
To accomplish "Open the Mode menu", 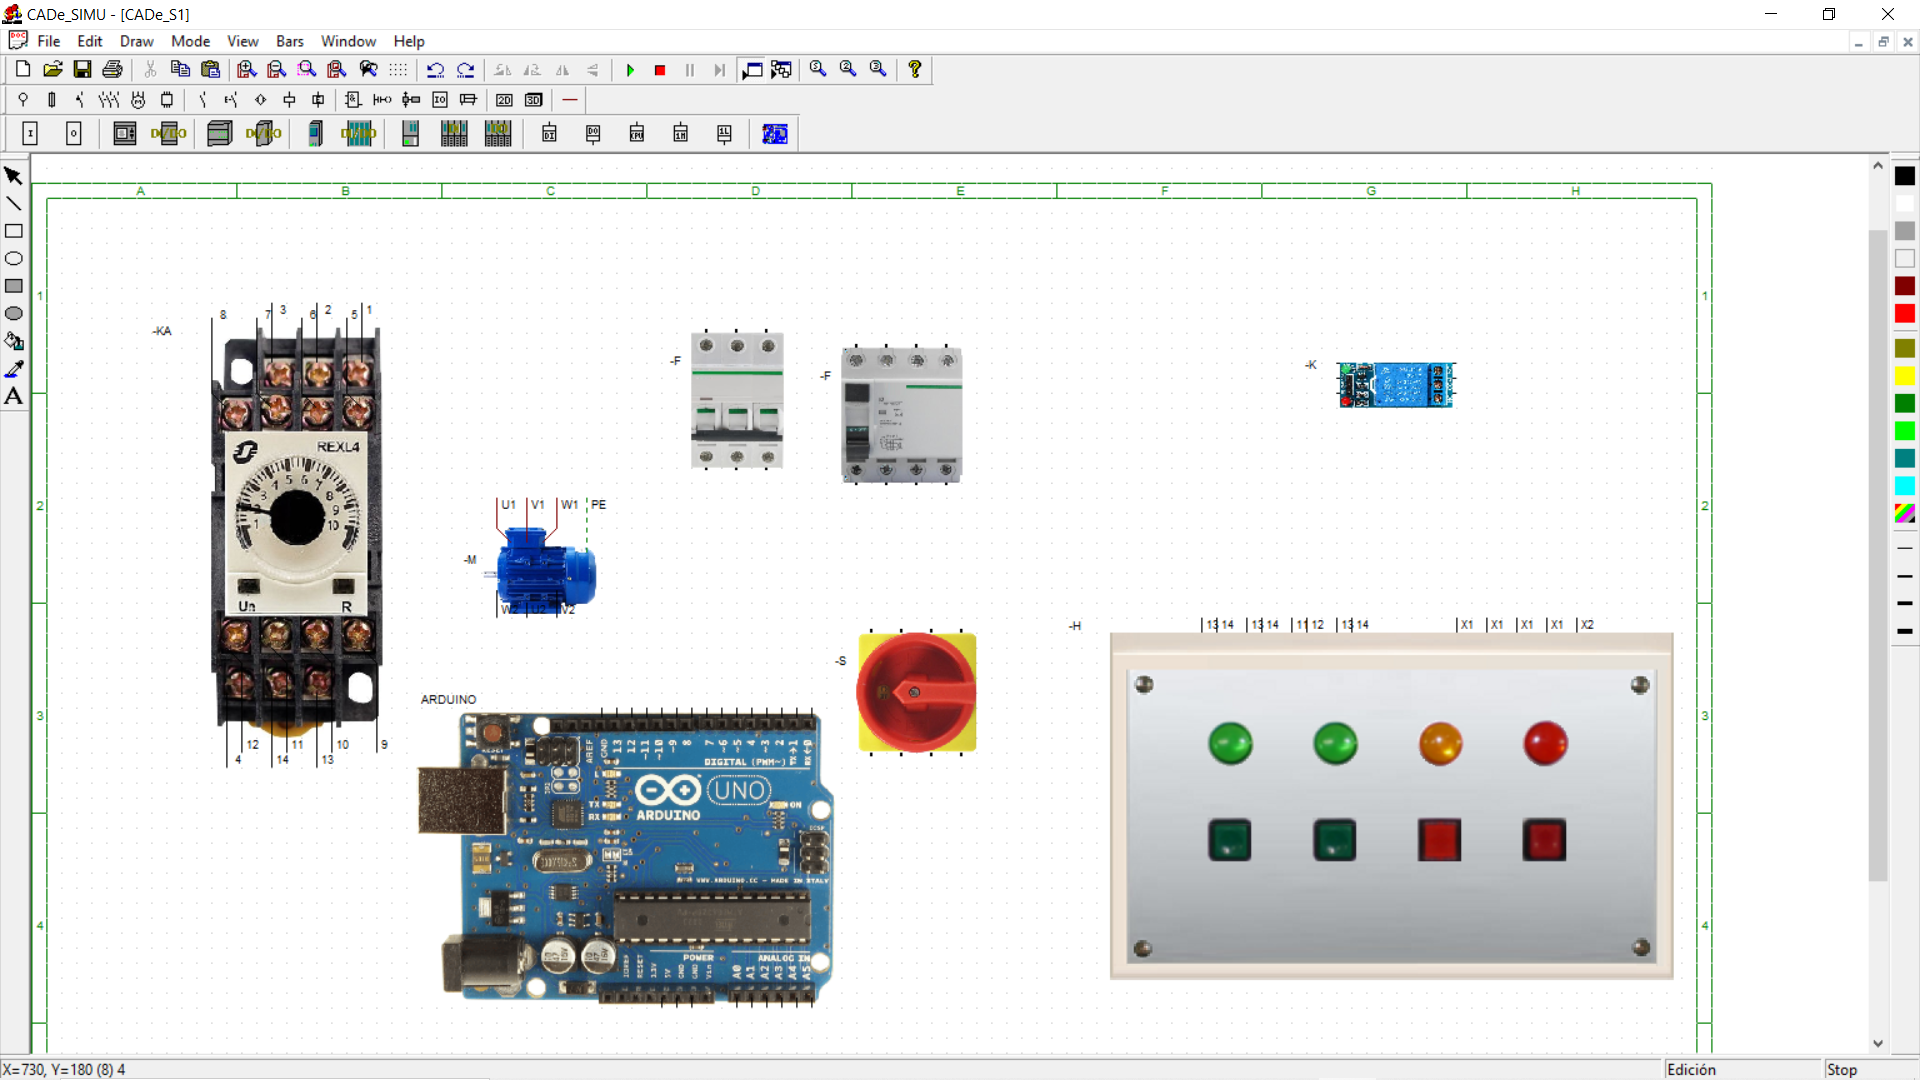I will point(190,41).
